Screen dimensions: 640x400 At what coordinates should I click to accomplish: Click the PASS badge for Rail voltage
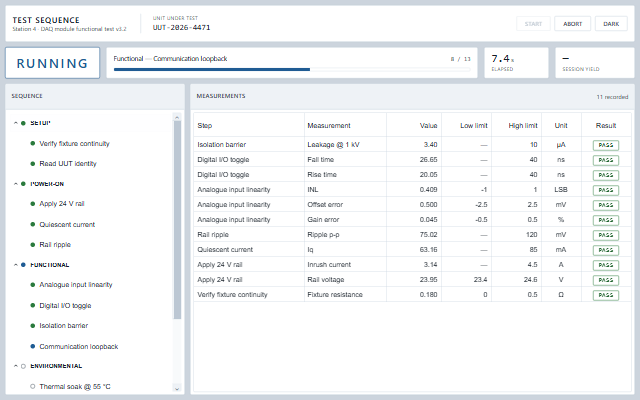606,280
